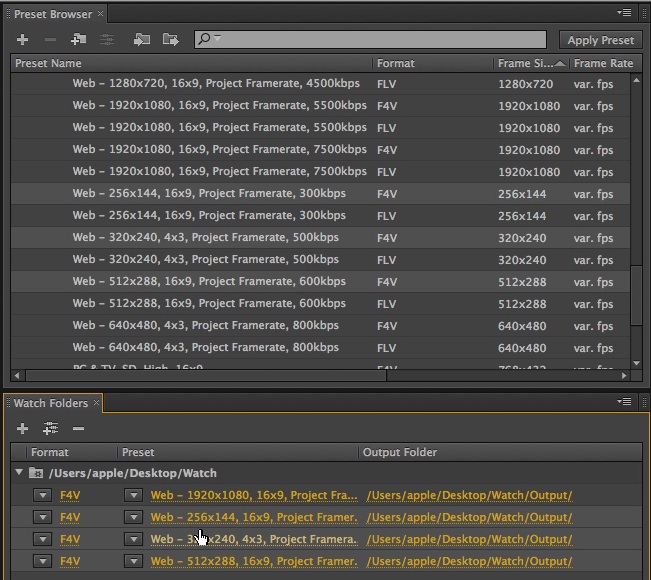This screenshot has width=651, height=580.
Task: Collapse /Users/apple/Desktop/Watch folder tree
Action: tap(19, 472)
